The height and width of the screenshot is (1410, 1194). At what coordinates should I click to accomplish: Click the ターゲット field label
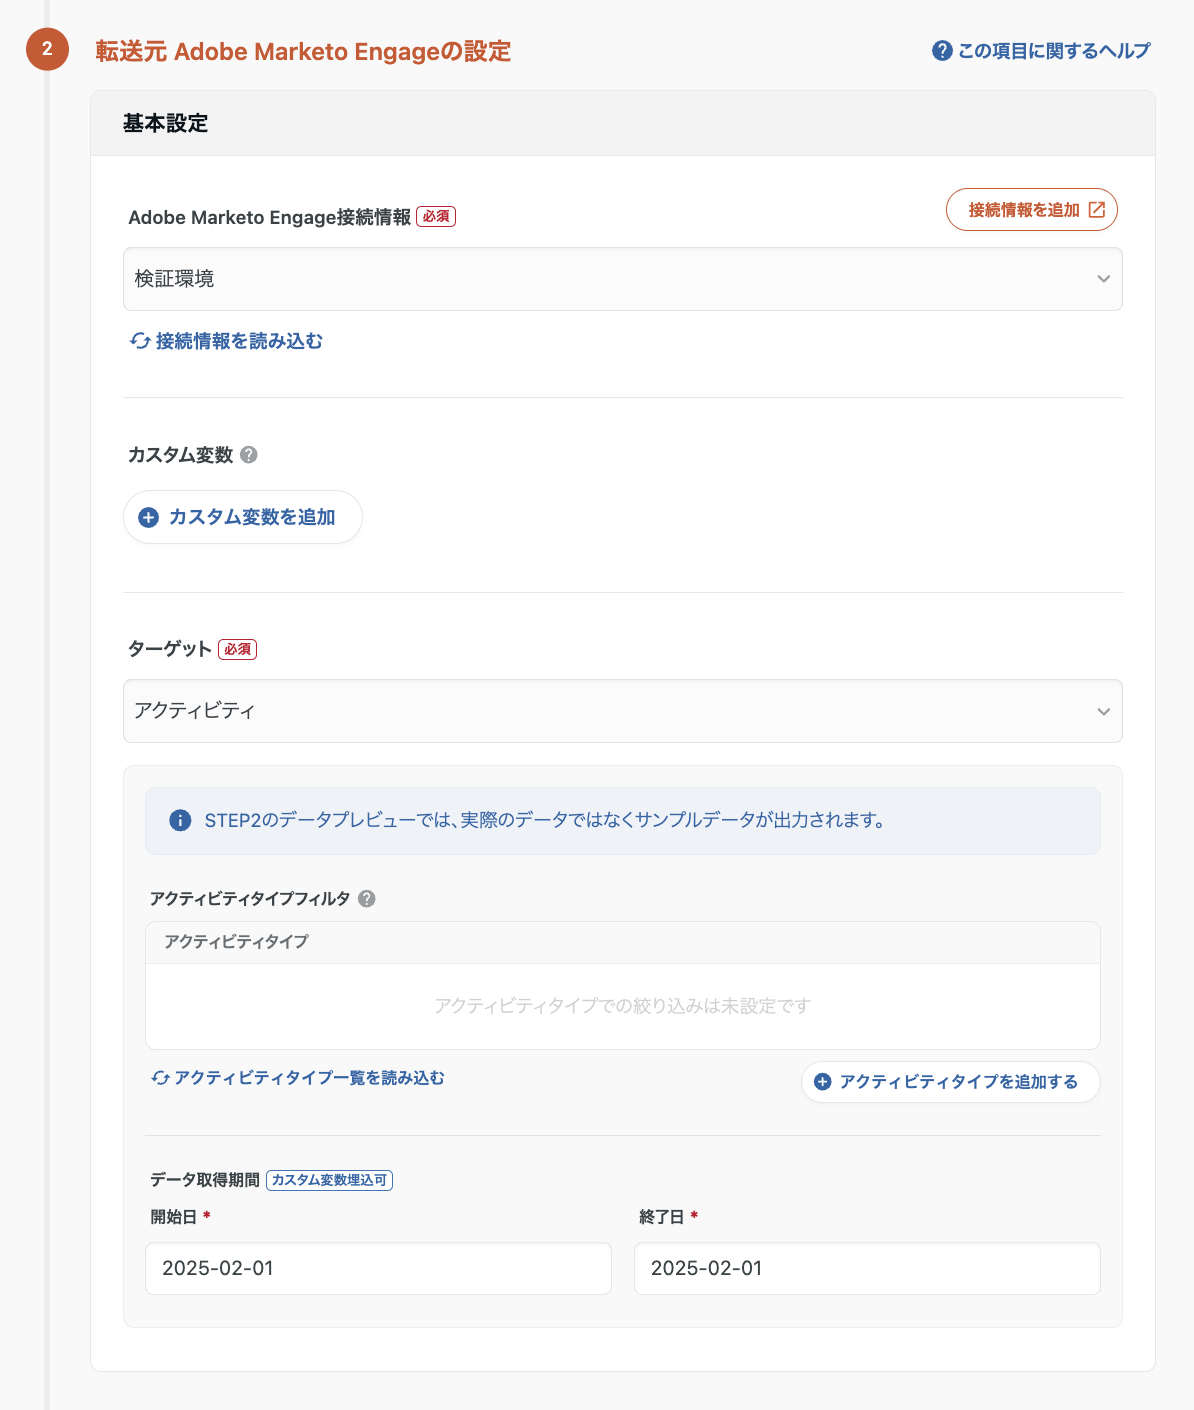170,649
